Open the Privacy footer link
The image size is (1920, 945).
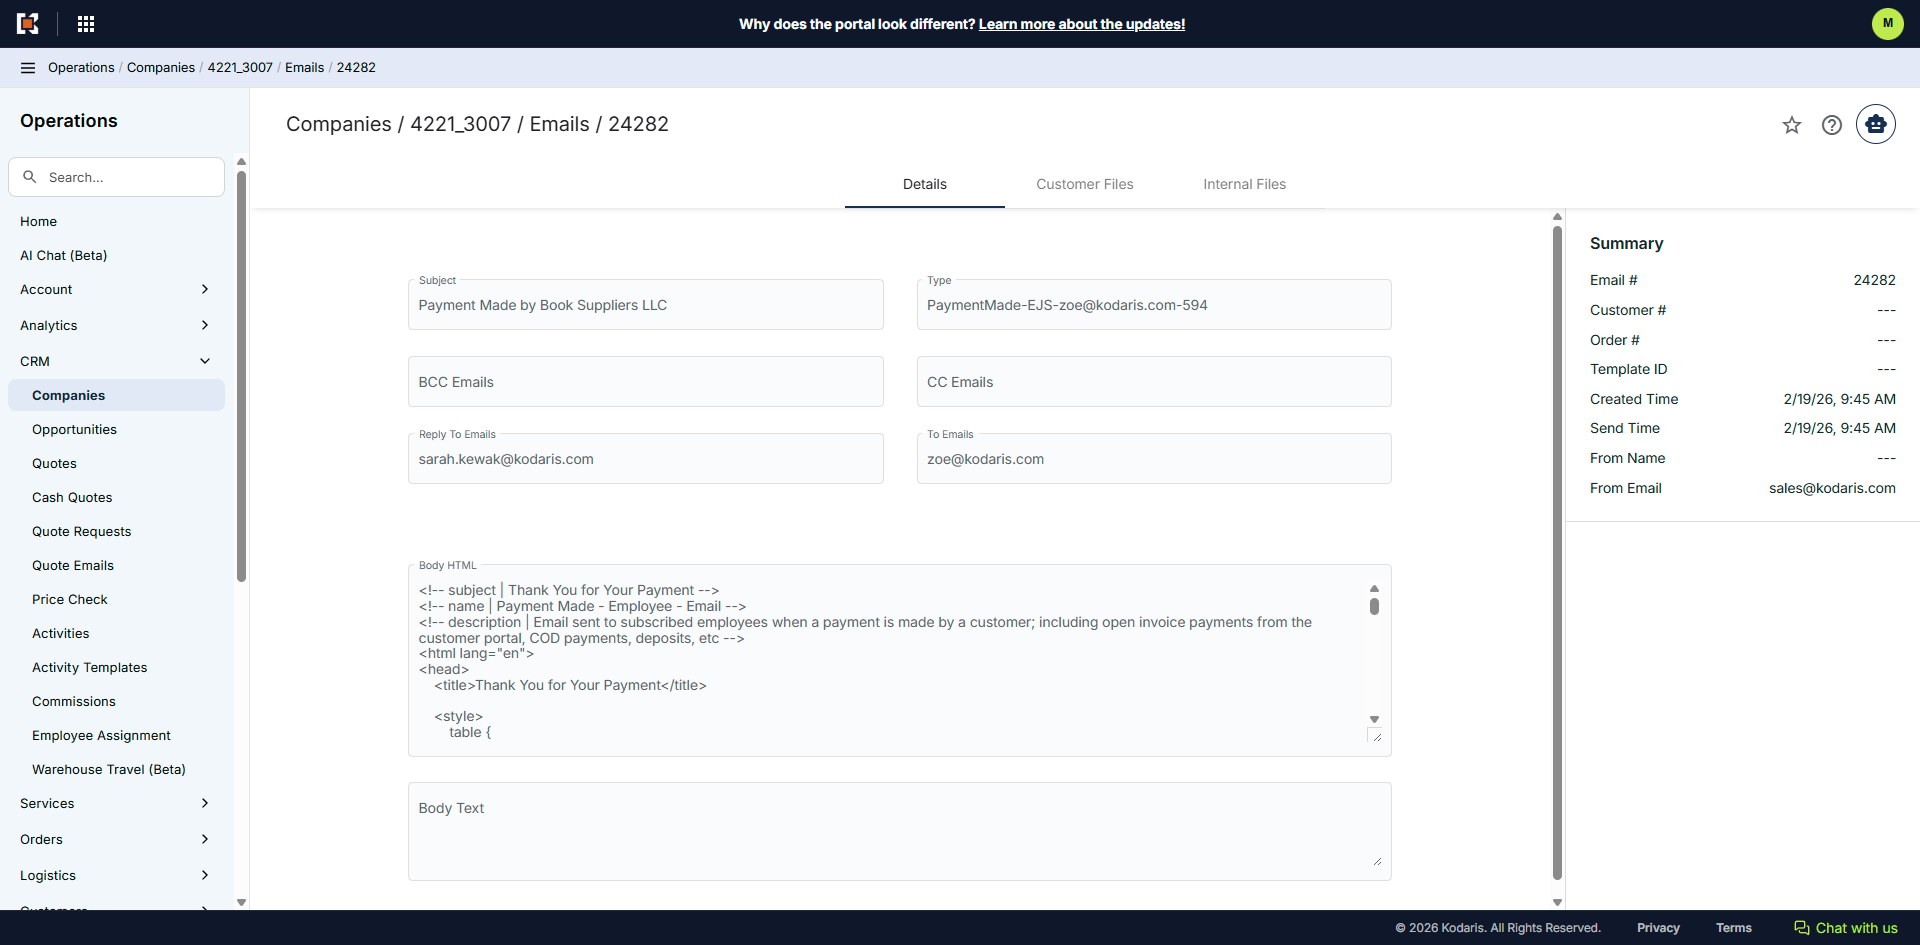coord(1658,928)
